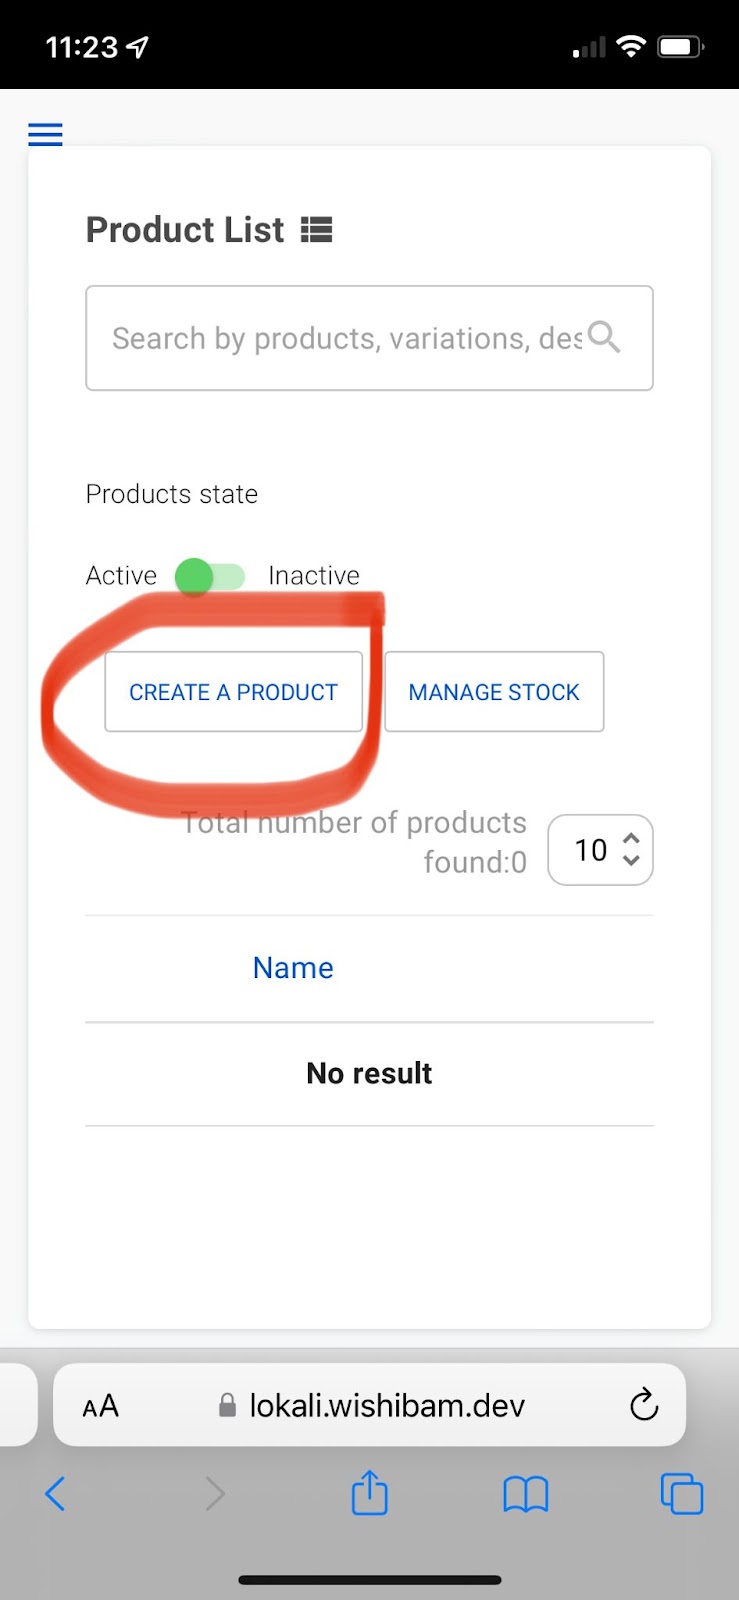Image resolution: width=739 pixels, height=1600 pixels.
Task: Toggle the Active/Inactive products state switch
Action: pyautogui.click(x=209, y=576)
